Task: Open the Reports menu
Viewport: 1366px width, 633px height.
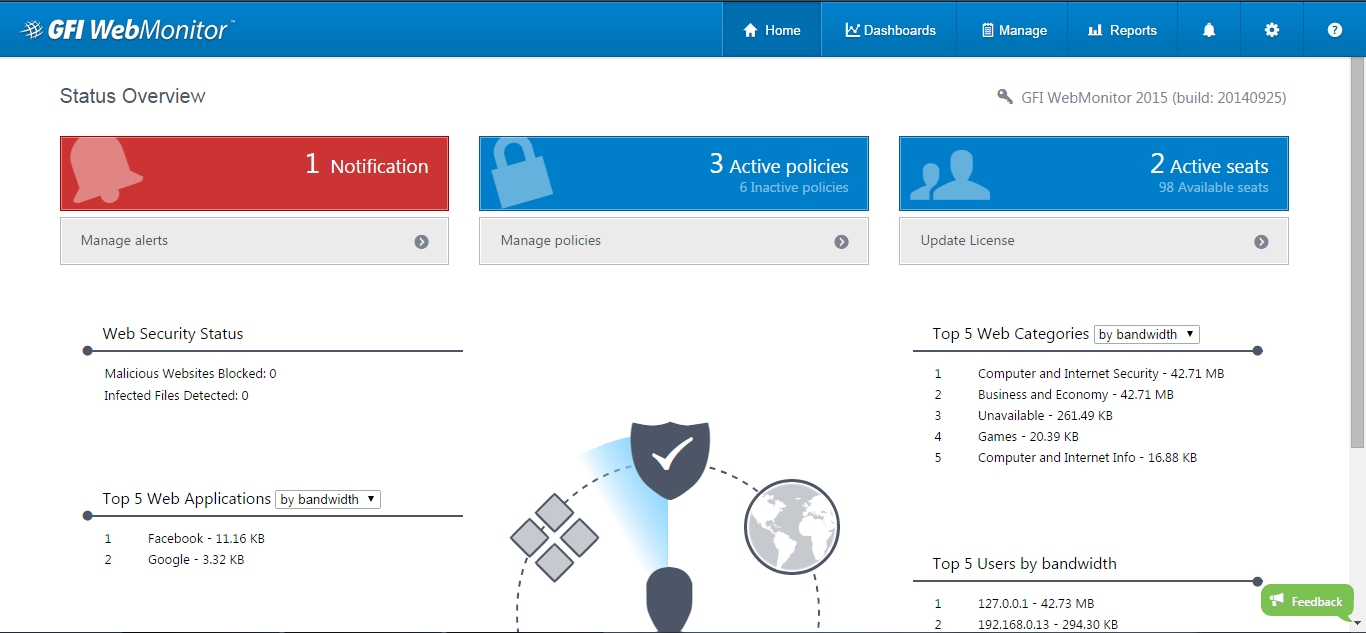Action: point(1123,30)
